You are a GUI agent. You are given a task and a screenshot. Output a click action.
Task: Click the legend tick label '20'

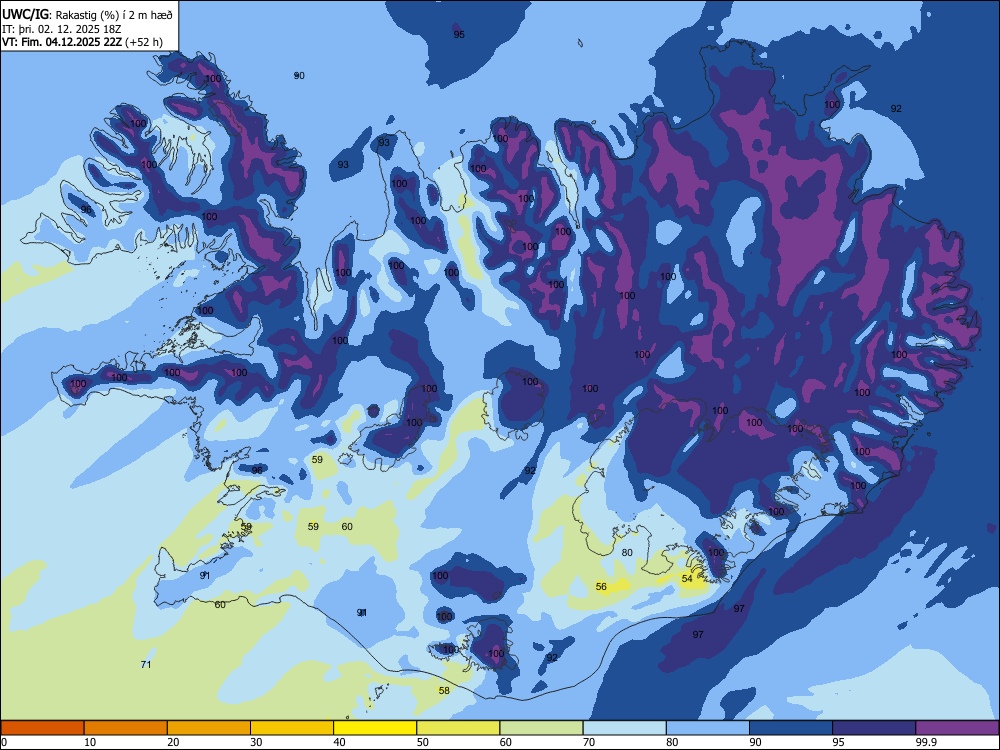pos(173,742)
